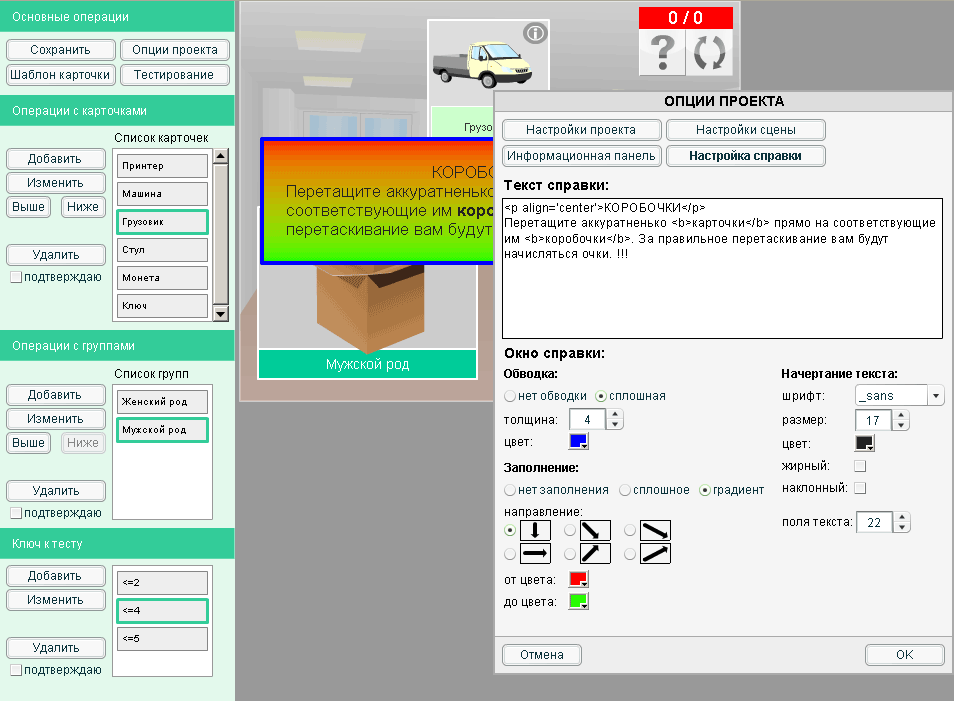Open the green 'до цвета' color swatch
The image size is (954, 701).
click(579, 601)
